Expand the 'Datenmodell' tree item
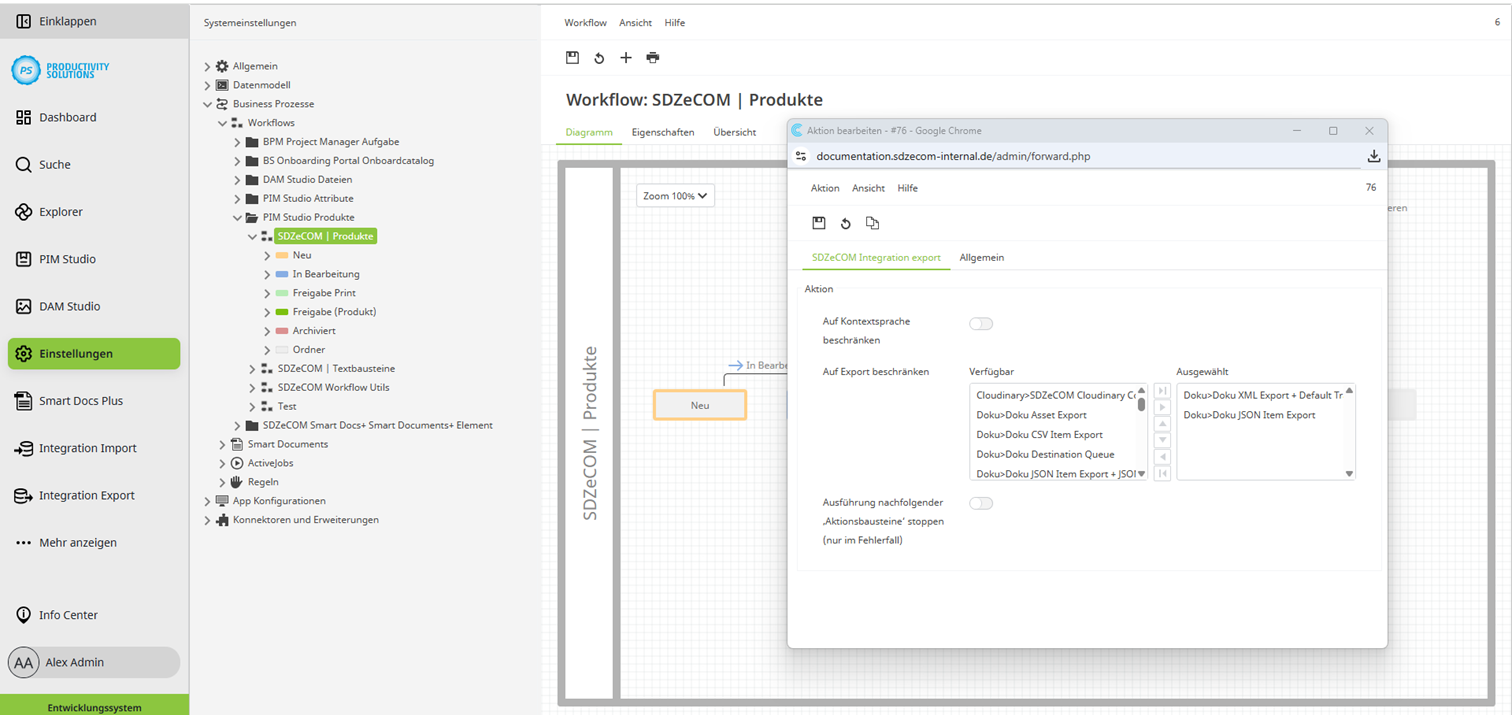Viewport: 1512px width, 715px height. pyautogui.click(x=207, y=84)
